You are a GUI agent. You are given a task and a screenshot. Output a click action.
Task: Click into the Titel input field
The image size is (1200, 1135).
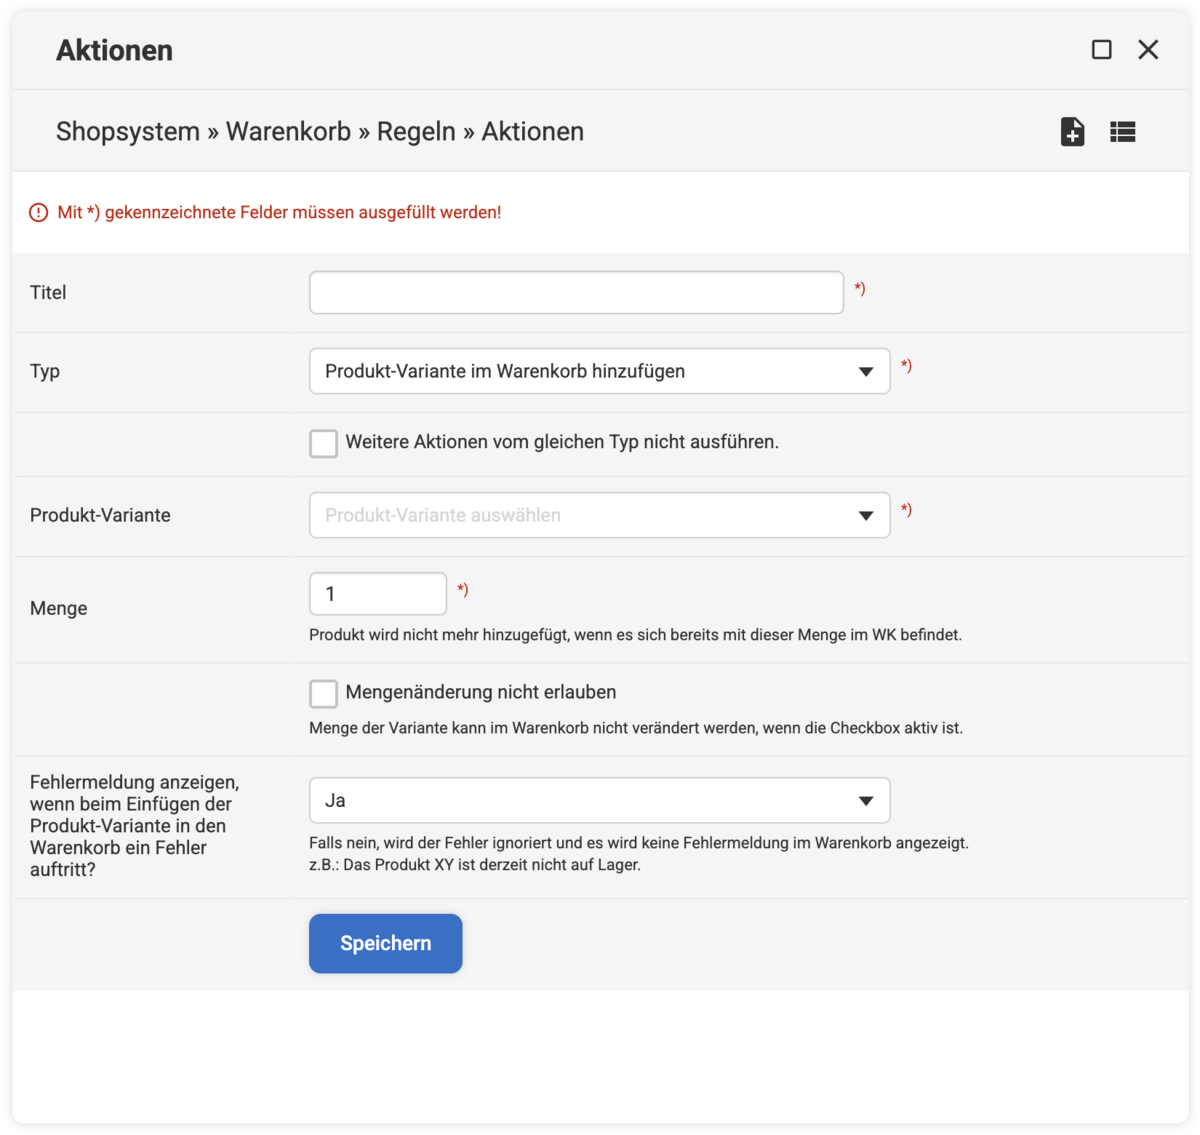click(576, 292)
